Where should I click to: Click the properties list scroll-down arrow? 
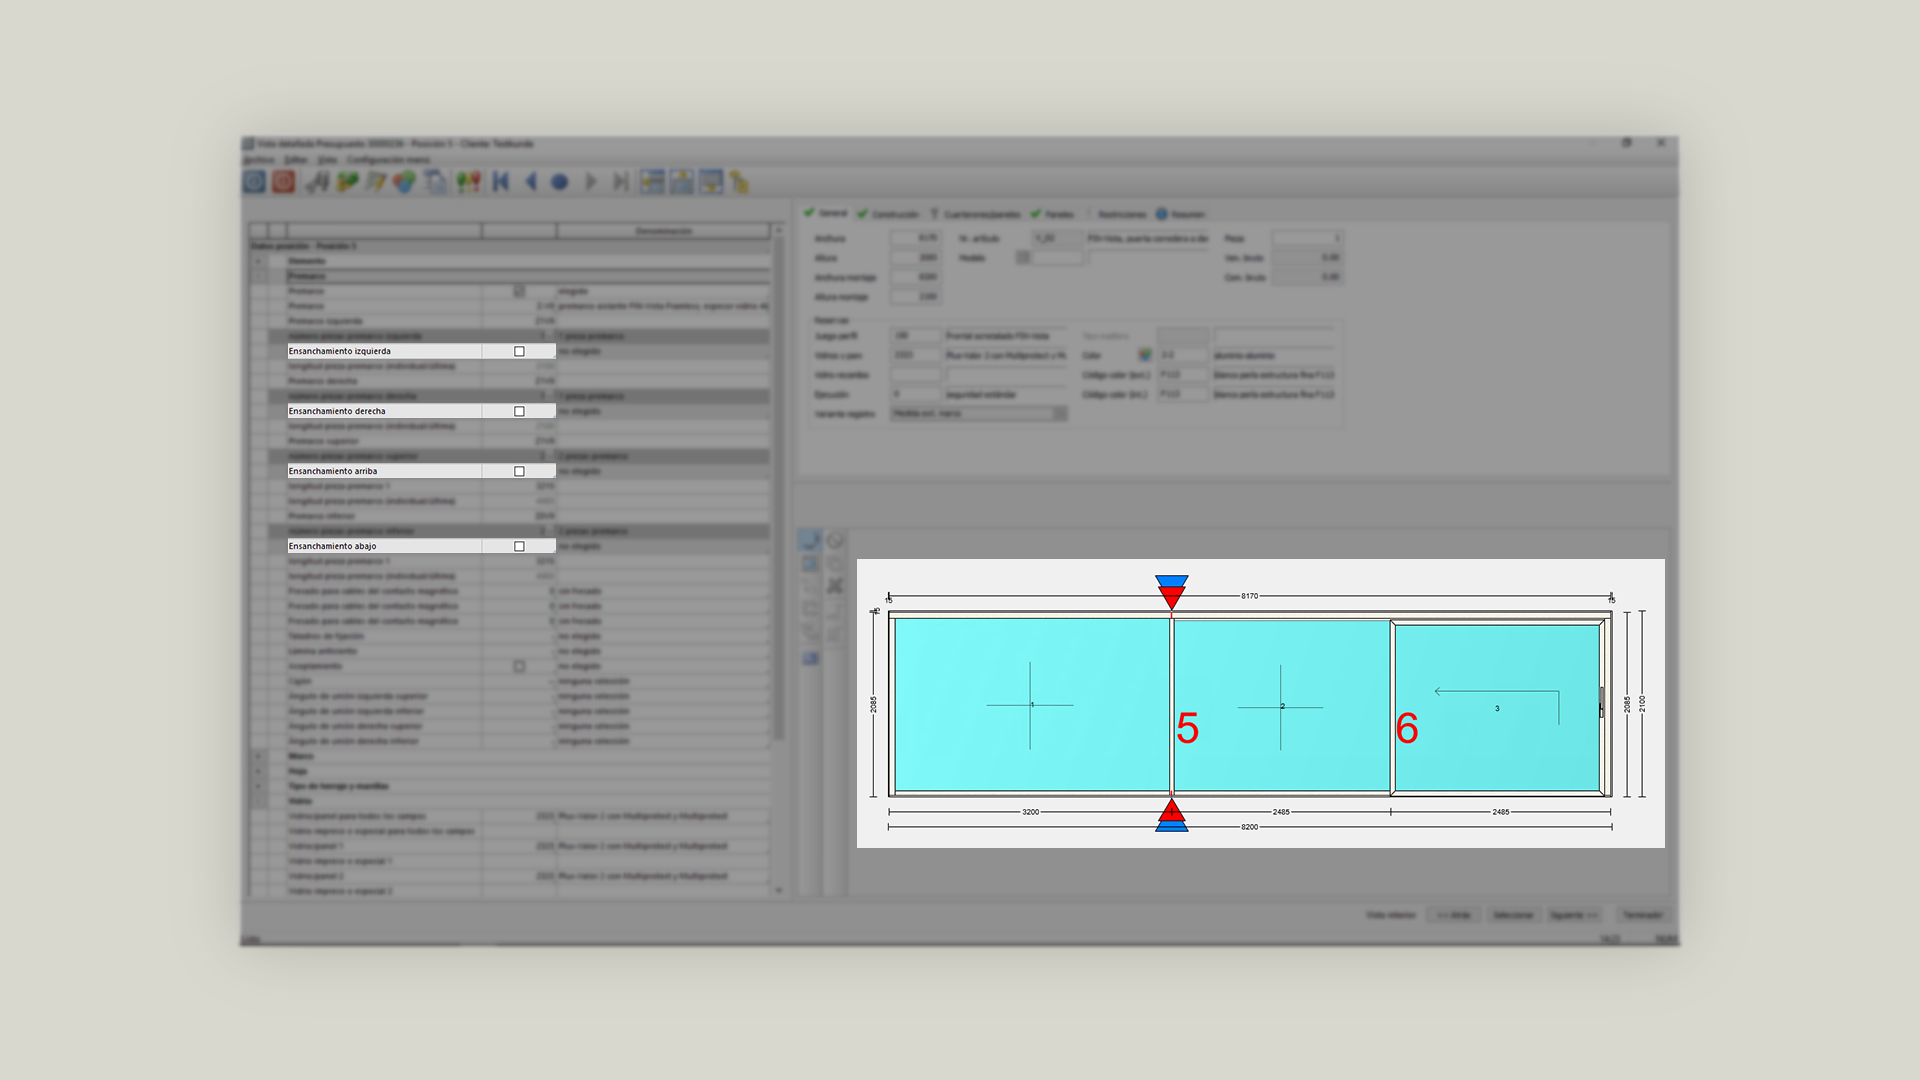778,890
